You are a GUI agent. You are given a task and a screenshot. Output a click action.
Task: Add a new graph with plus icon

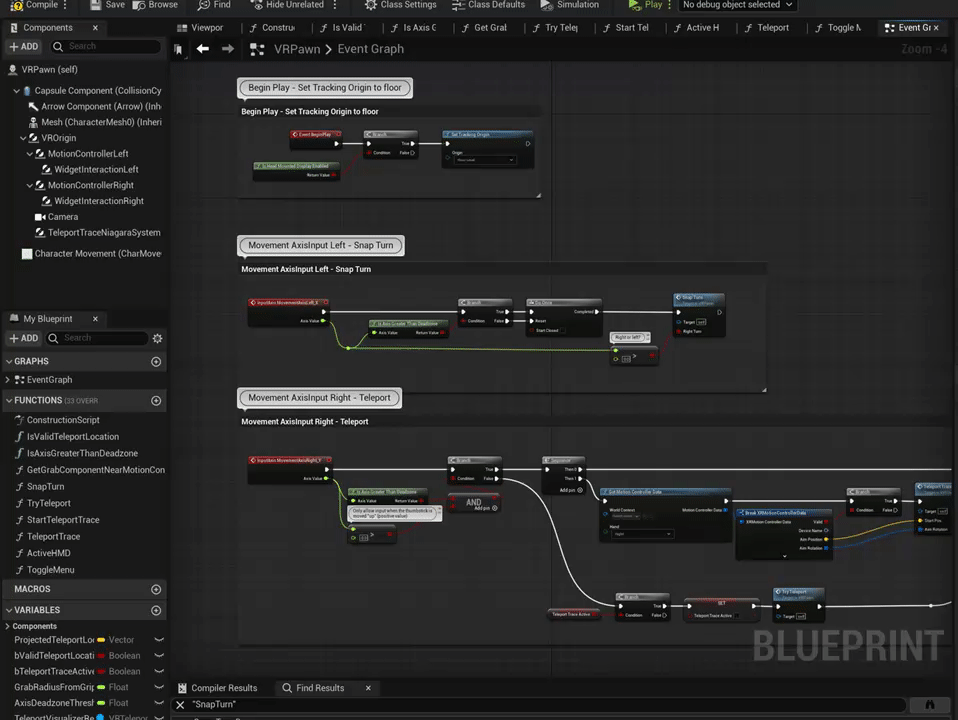pyautogui.click(x=156, y=362)
